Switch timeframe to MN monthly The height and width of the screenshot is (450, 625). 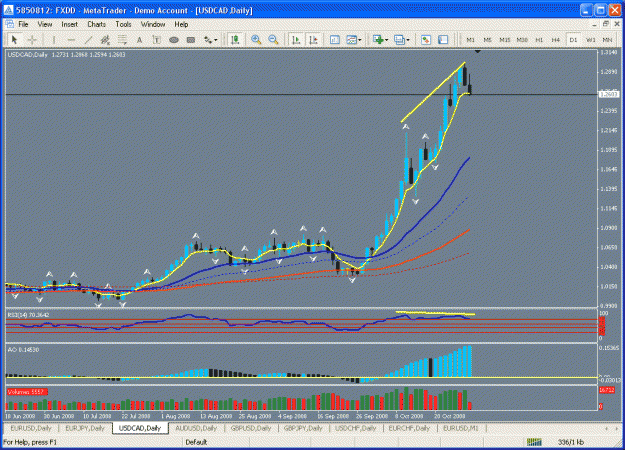tap(607, 40)
